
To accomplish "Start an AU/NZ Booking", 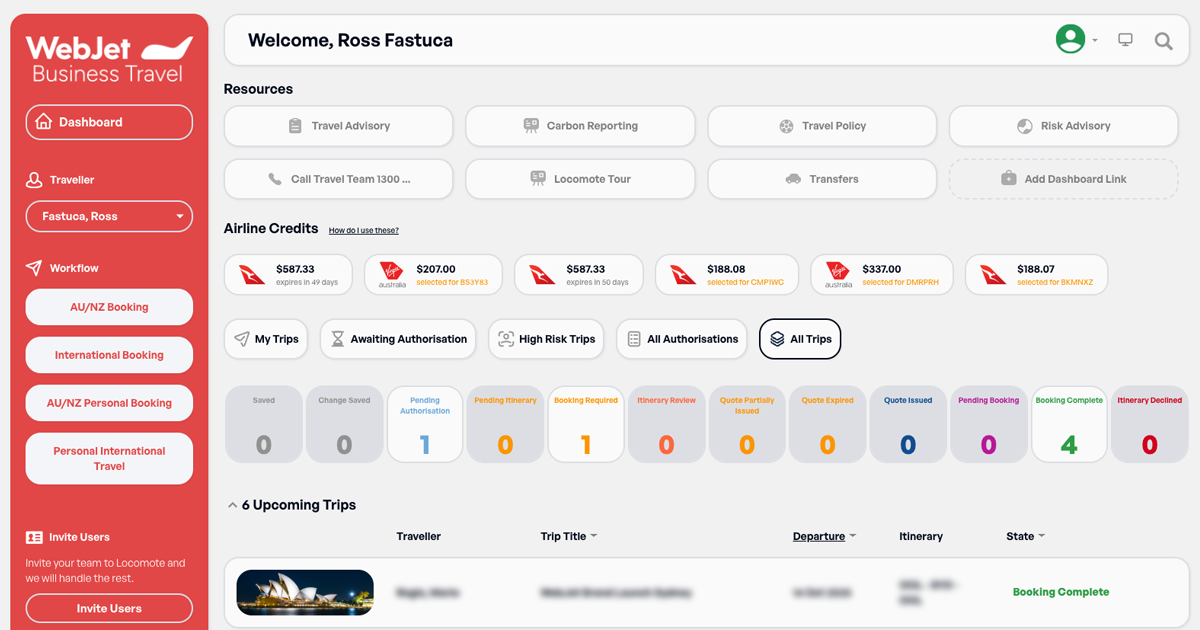I will click(109, 307).
